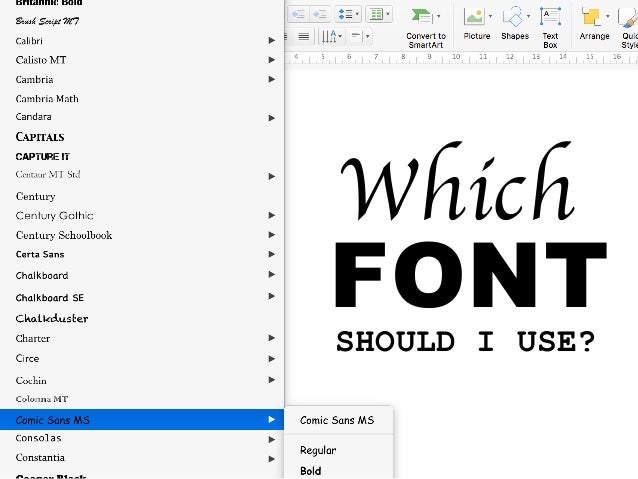The image size is (638, 479).
Task: Choose Comic Sans MS in font list
Action: 52,420
